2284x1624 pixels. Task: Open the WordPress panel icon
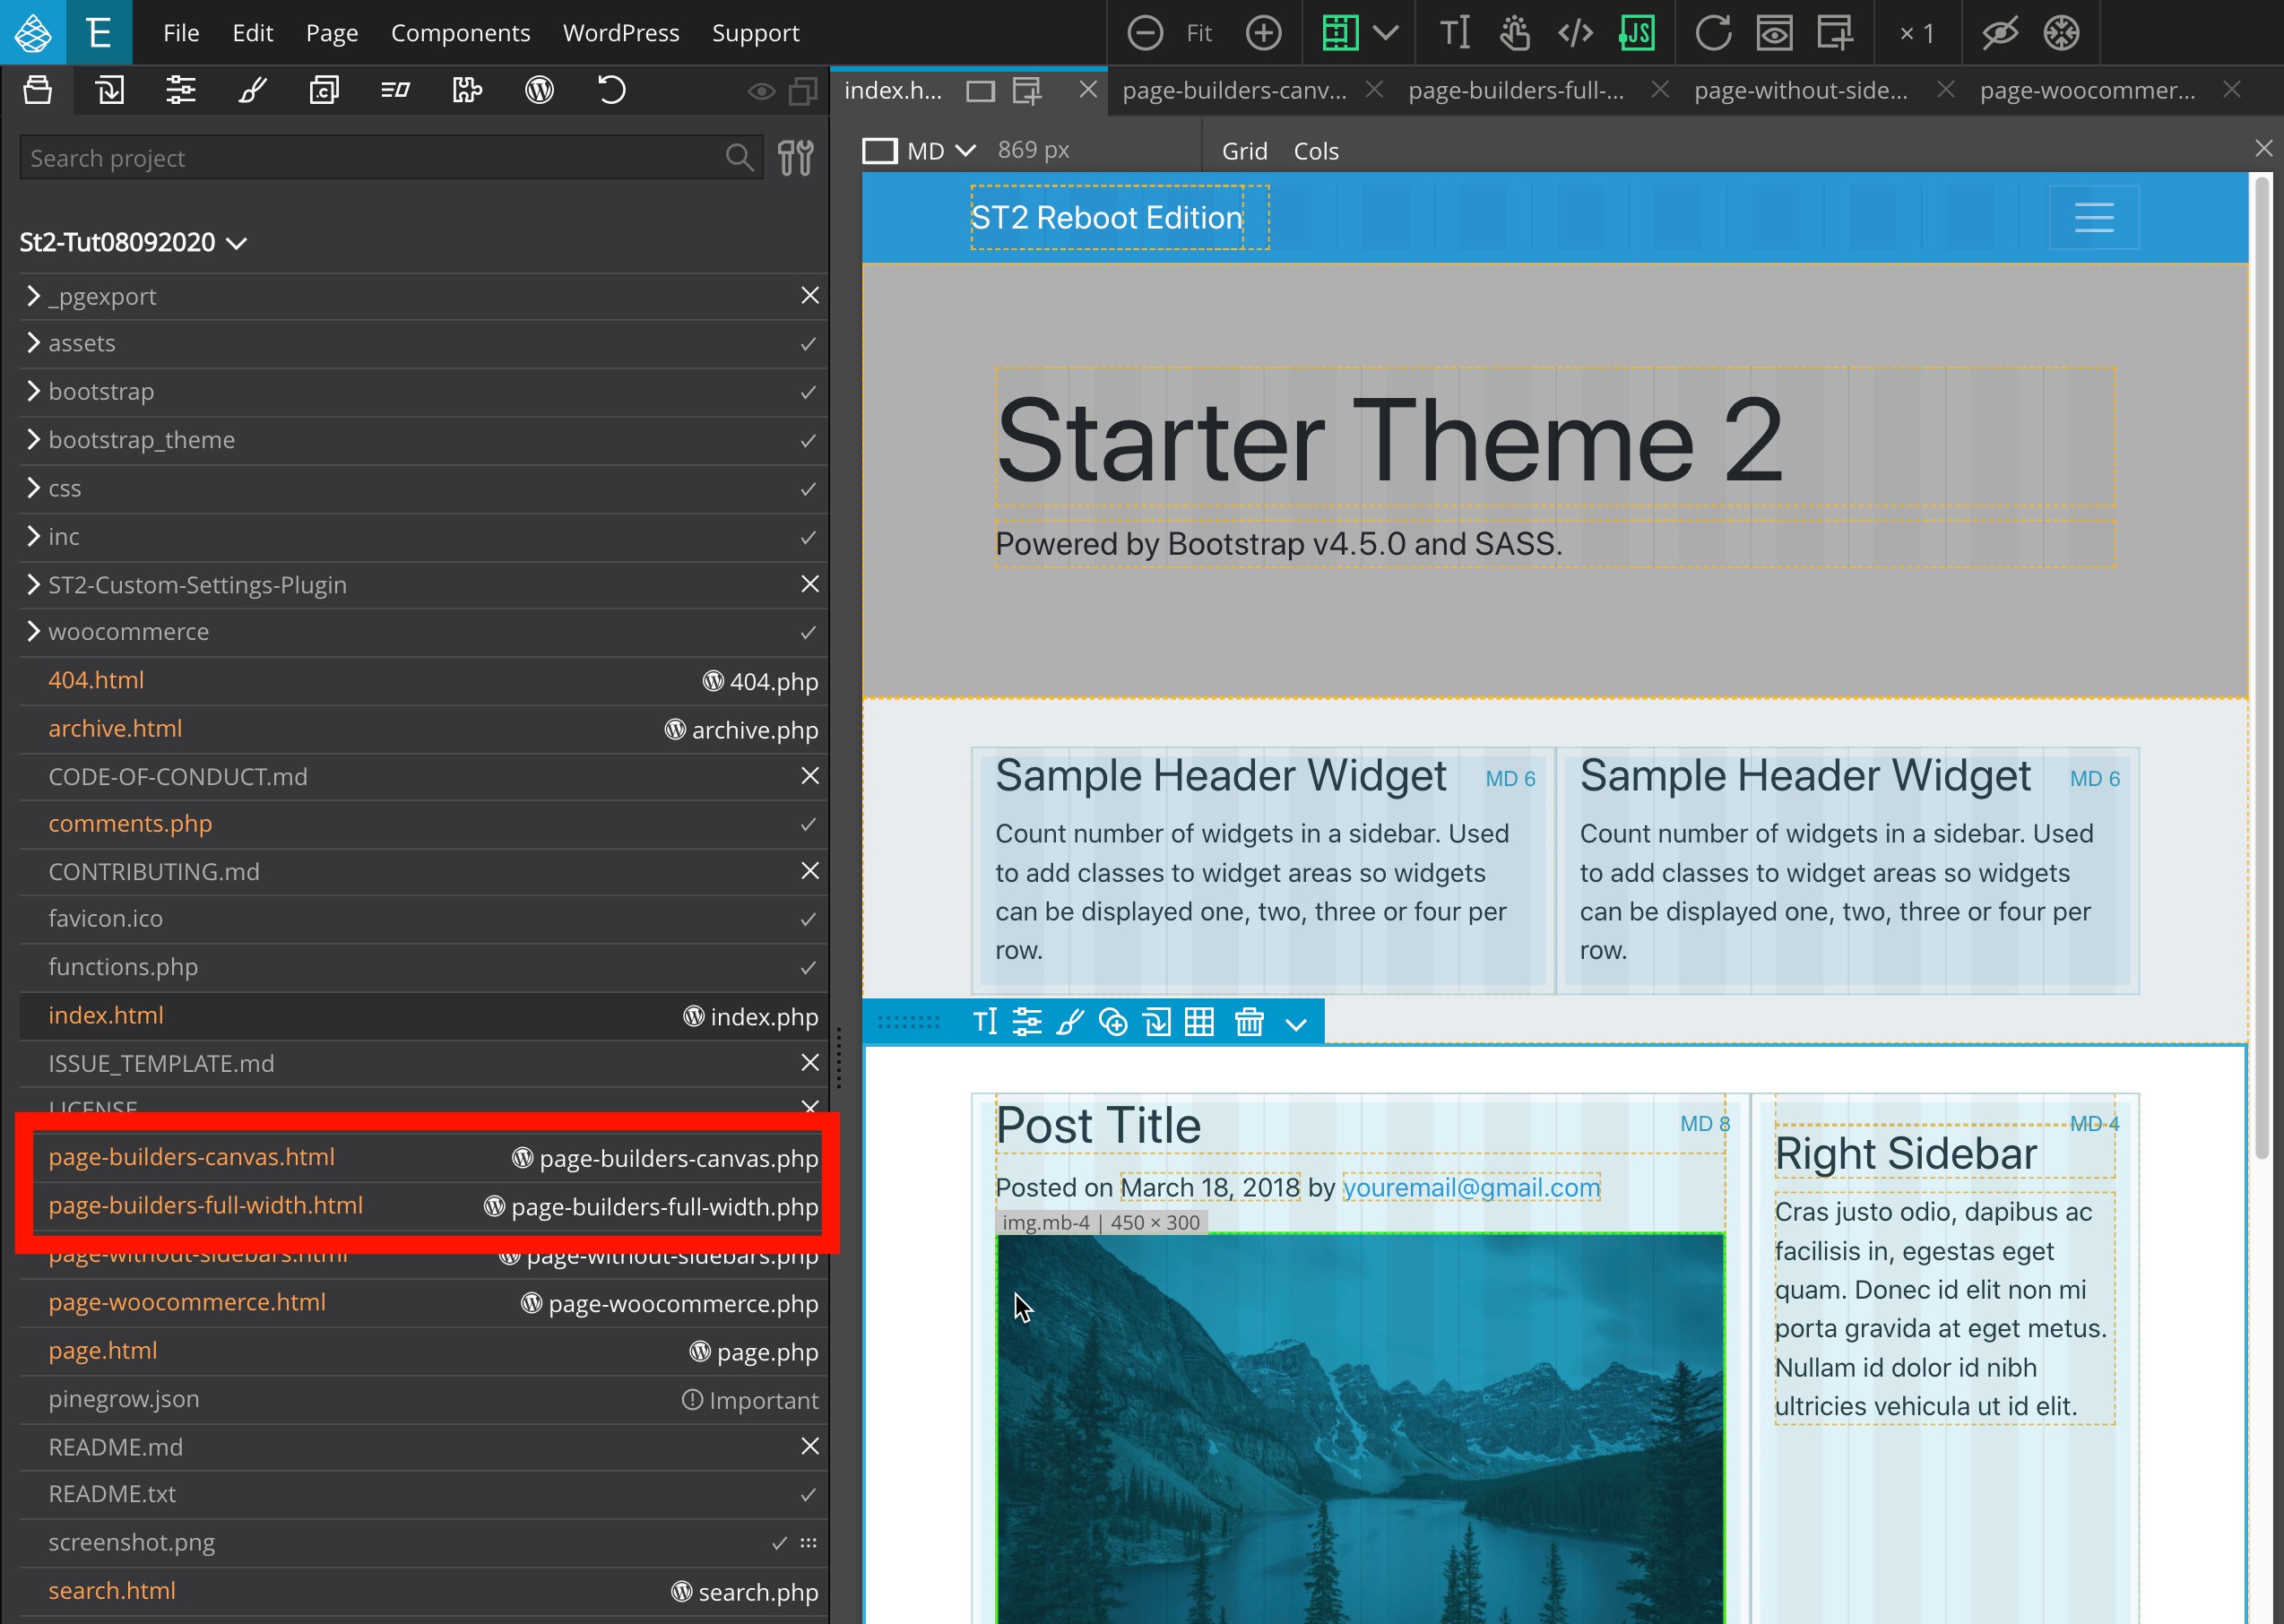pos(539,90)
